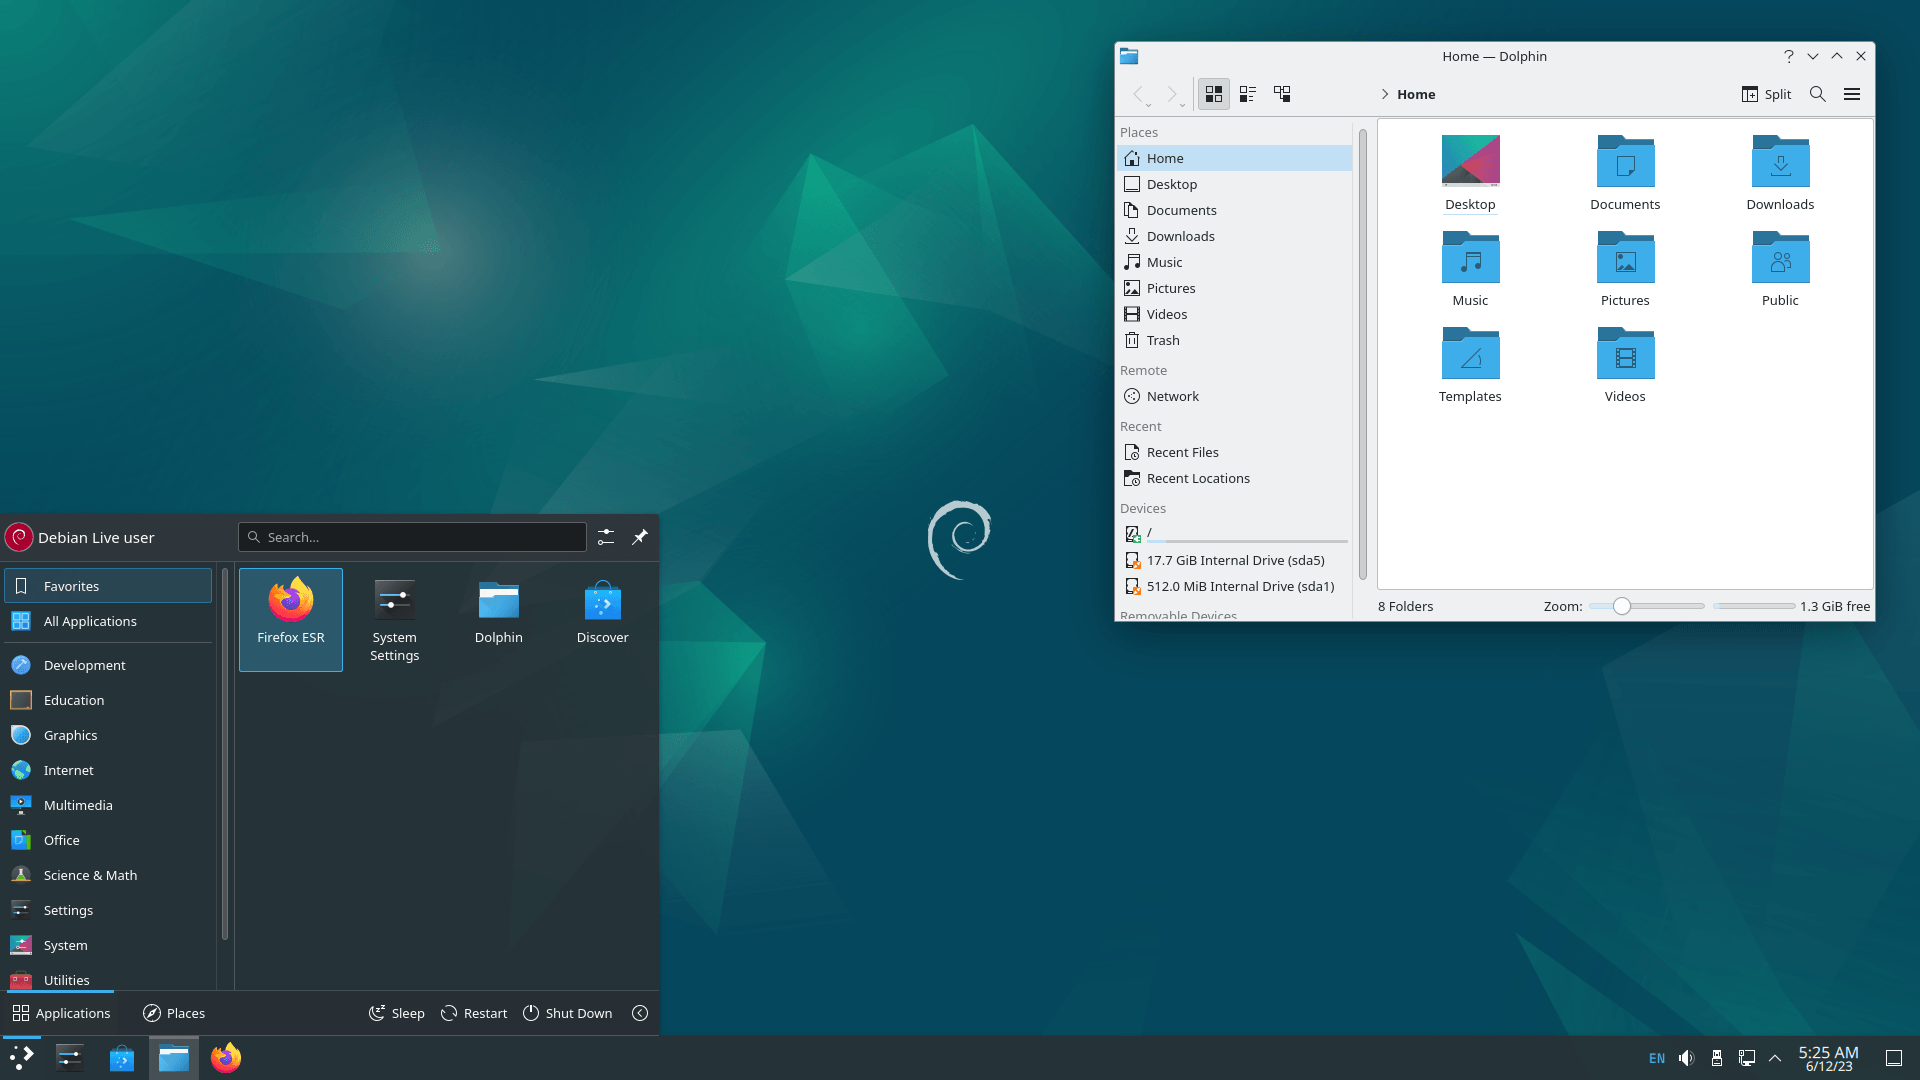The height and width of the screenshot is (1080, 1920).
Task: Switch Dolphin to icons view mode
Action: (1213, 93)
